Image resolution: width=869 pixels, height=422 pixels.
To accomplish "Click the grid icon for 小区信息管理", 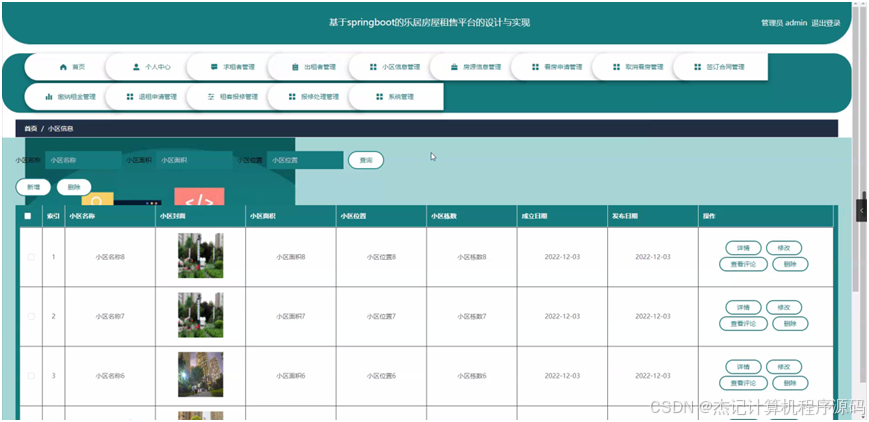I will [373, 67].
